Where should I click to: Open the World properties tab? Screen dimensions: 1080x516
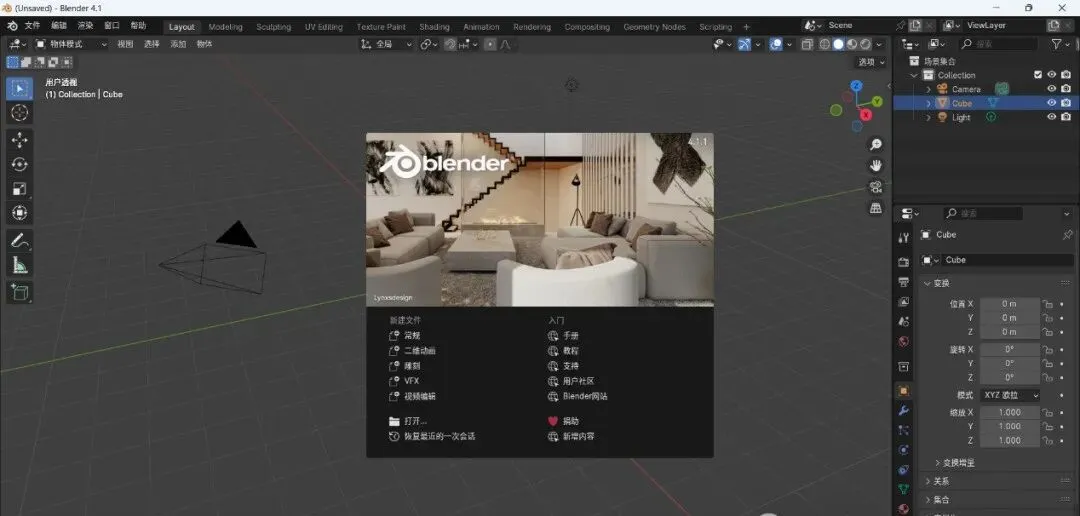click(904, 342)
